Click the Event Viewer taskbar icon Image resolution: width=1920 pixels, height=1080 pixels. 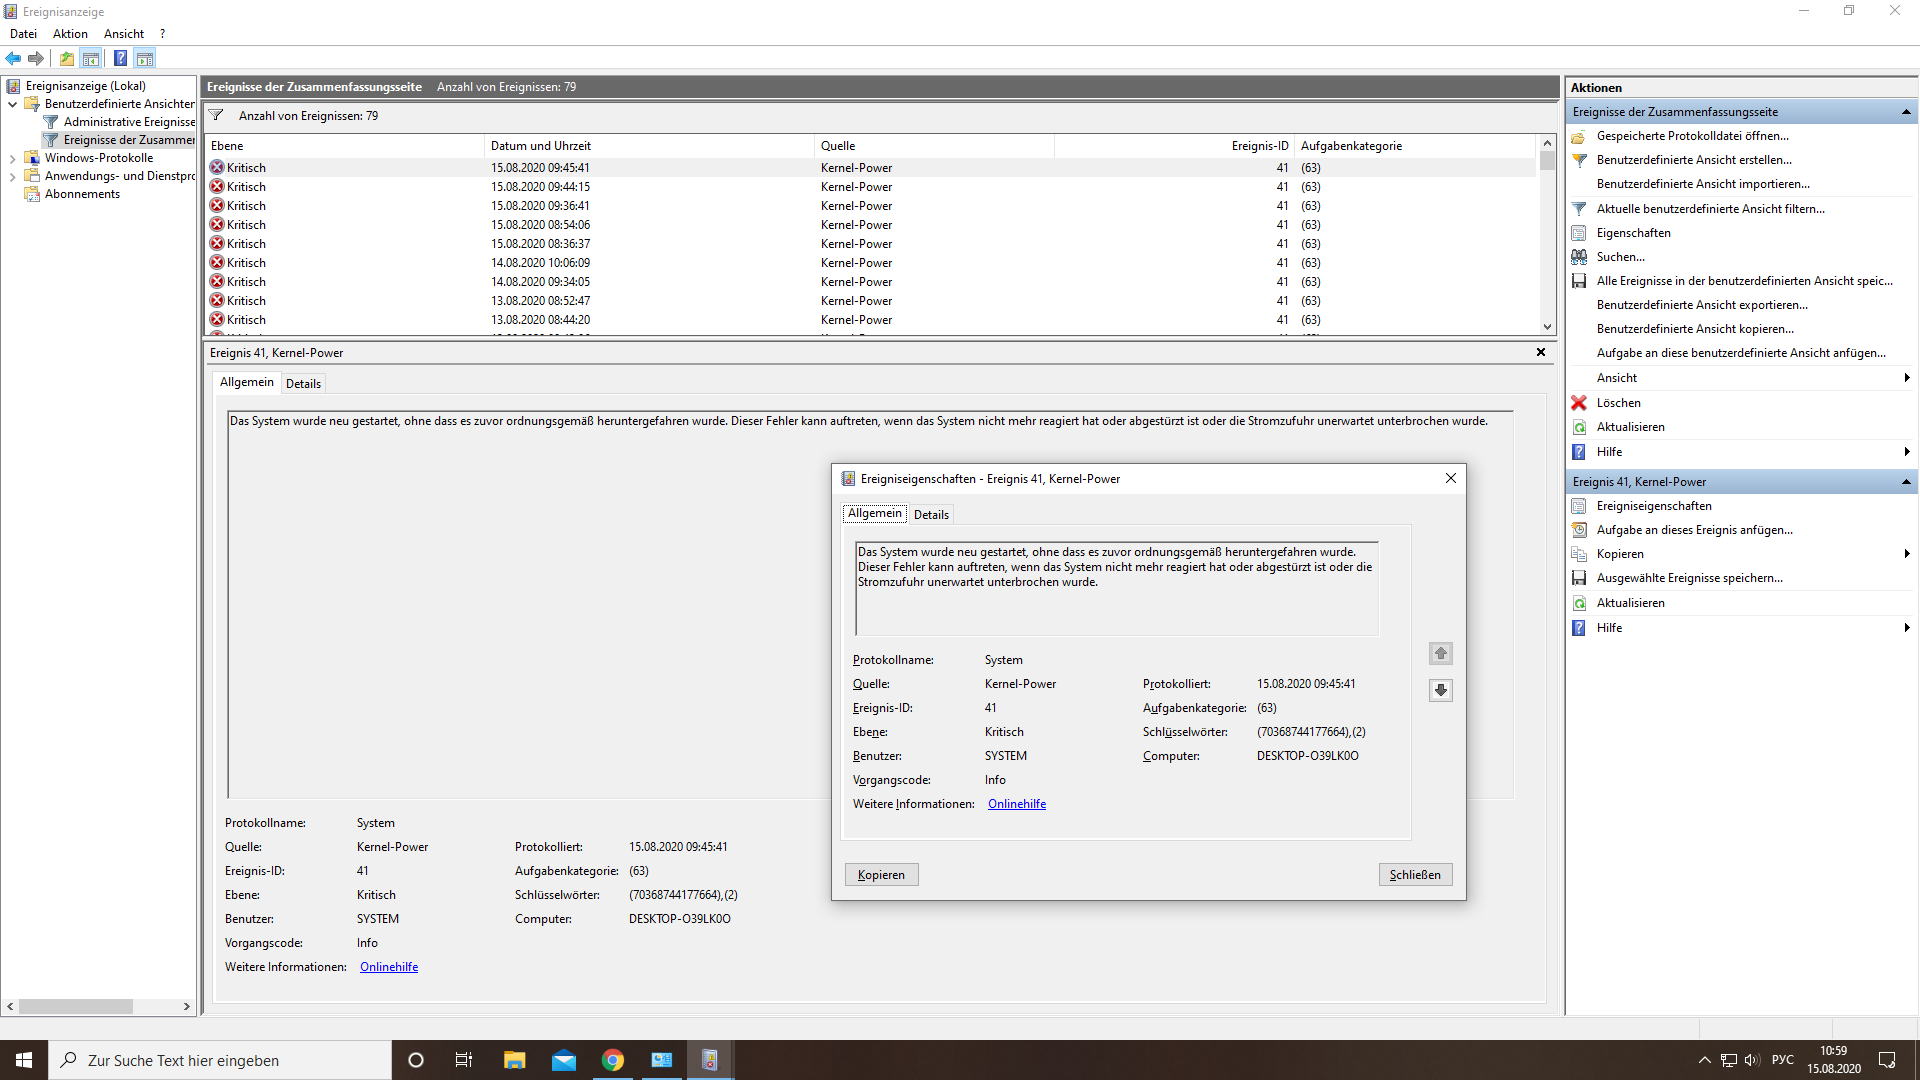(x=710, y=1060)
